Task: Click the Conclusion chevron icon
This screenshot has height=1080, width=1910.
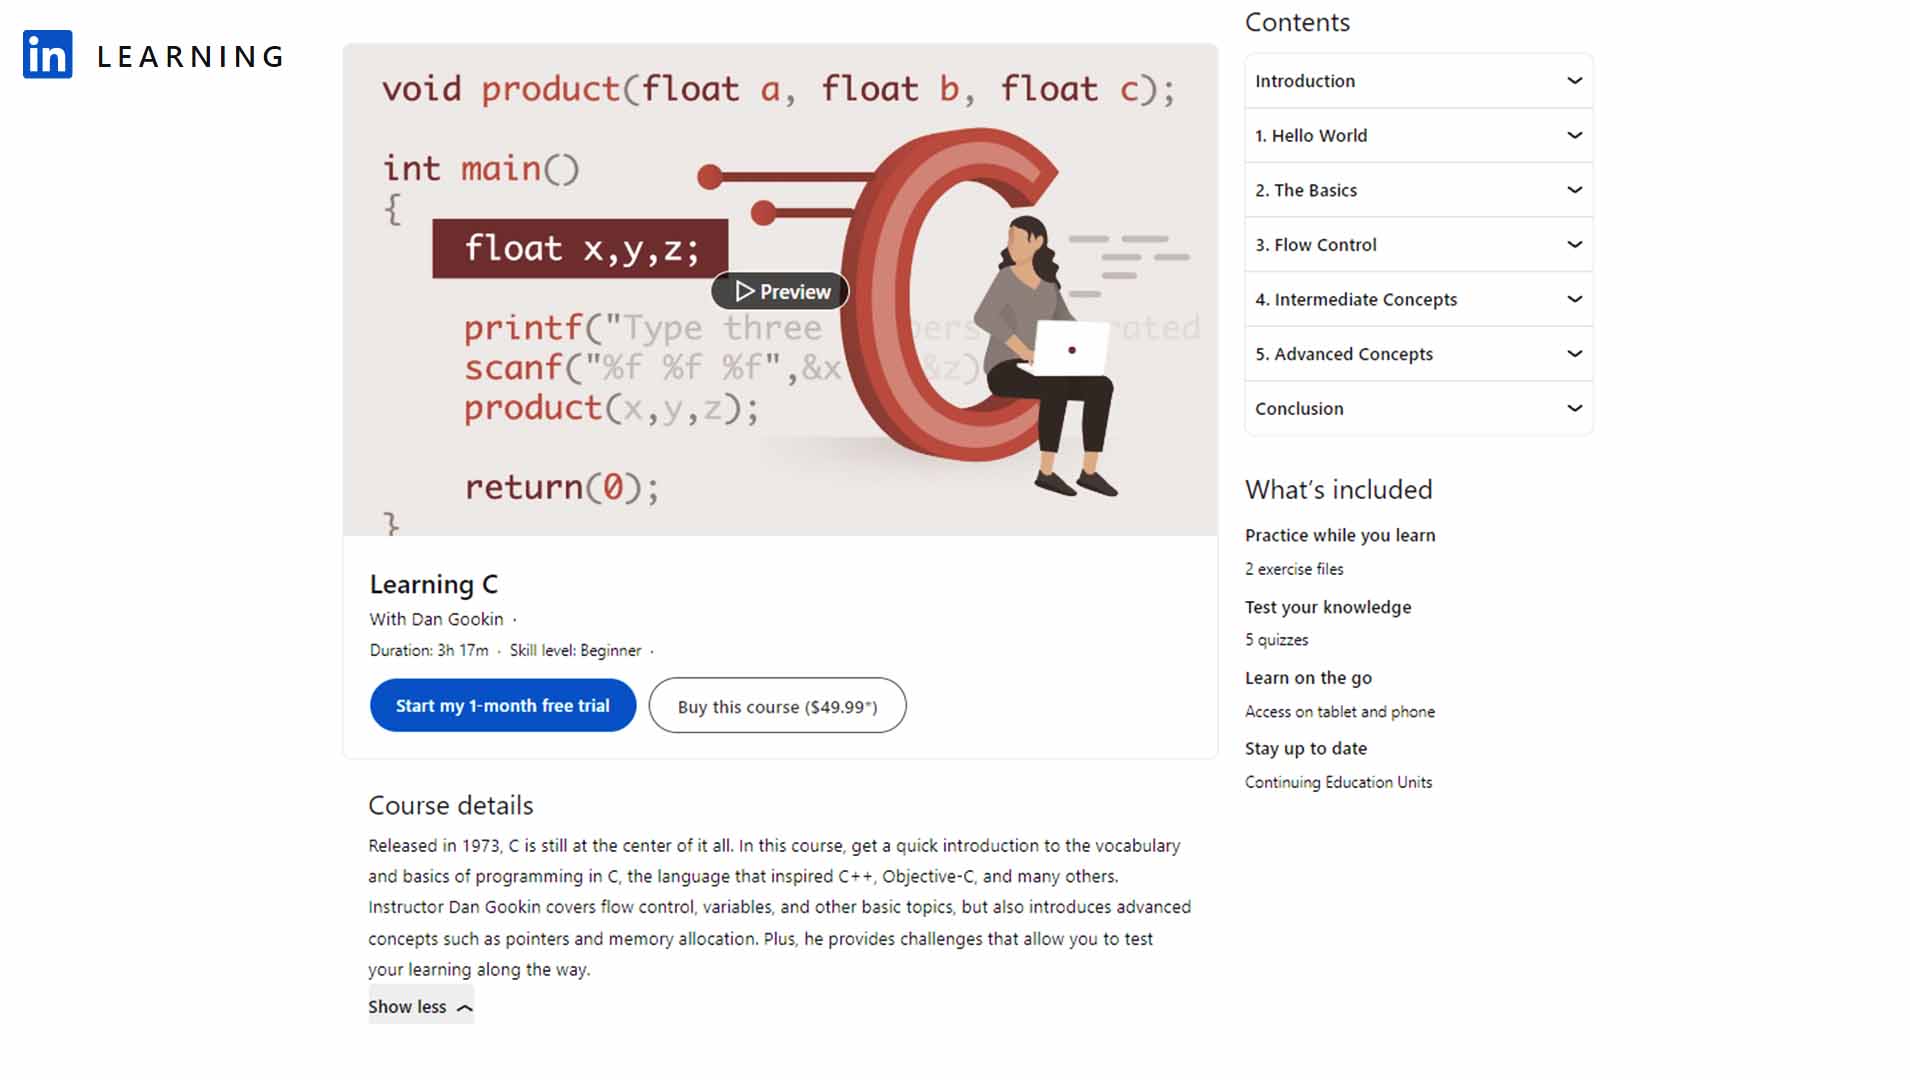Action: tap(1573, 408)
